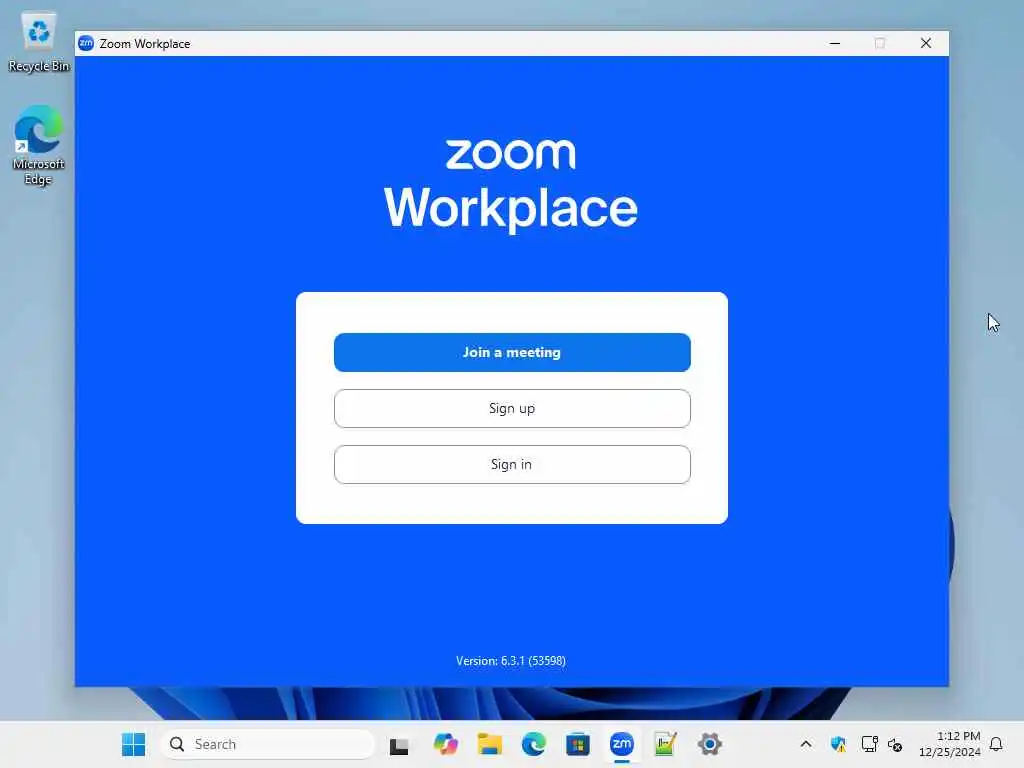1024x768 pixels.
Task: Open the chart notepad app in taskbar
Action: point(665,744)
